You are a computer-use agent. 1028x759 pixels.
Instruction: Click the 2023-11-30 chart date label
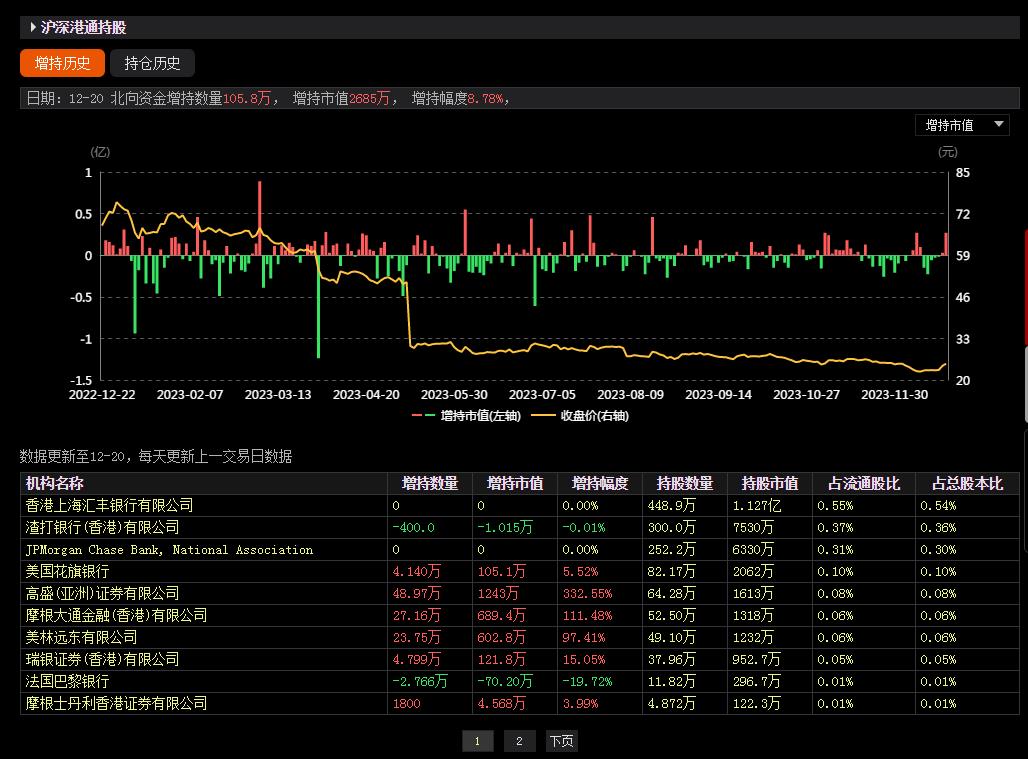pyautogui.click(x=894, y=395)
